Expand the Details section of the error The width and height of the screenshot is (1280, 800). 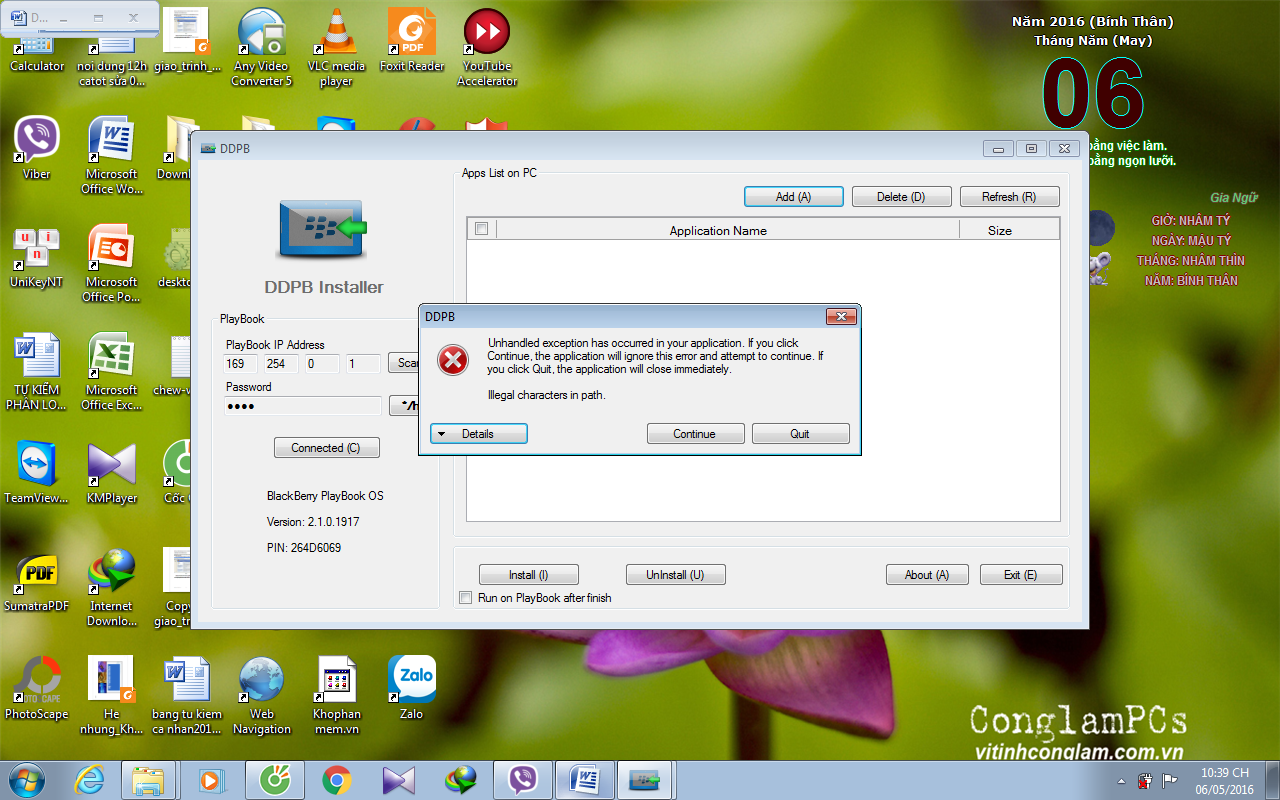(x=478, y=434)
